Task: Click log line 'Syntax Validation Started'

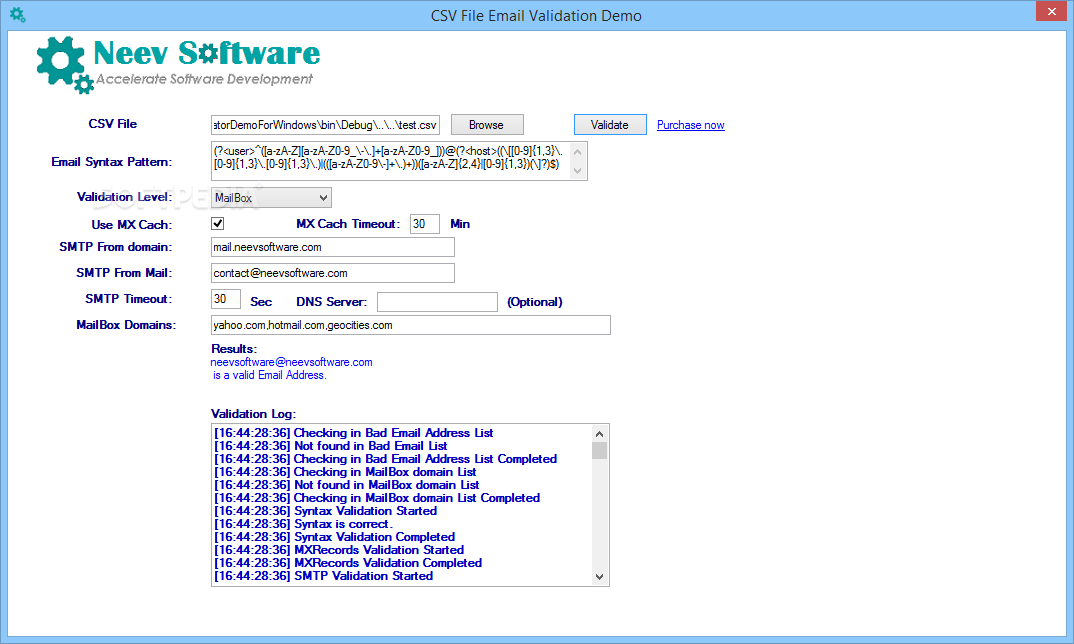Action: 325,511
